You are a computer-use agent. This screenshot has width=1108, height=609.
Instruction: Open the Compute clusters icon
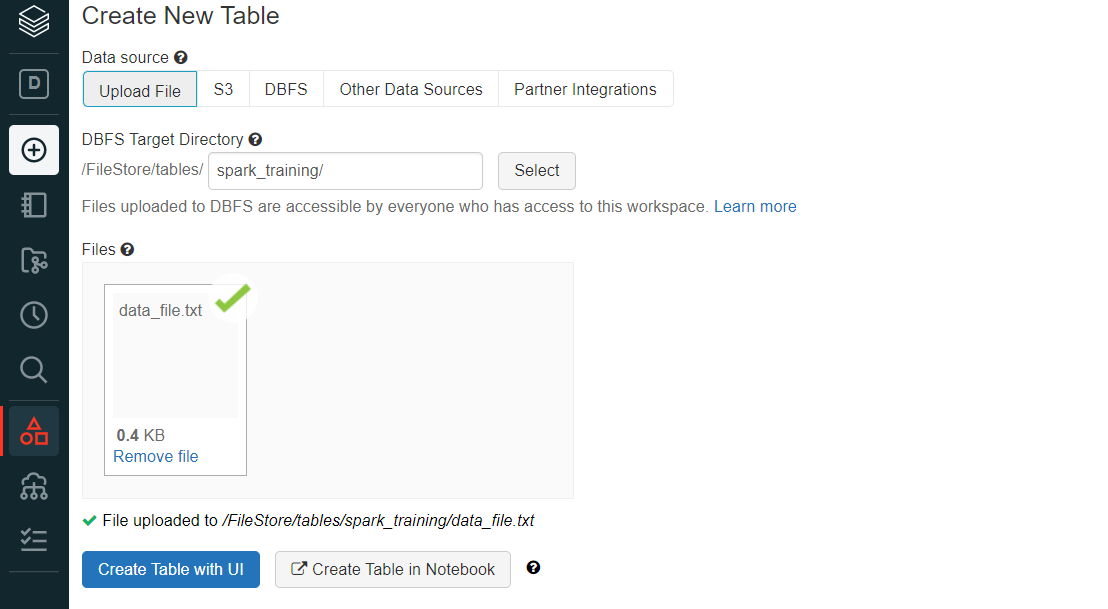point(33,487)
